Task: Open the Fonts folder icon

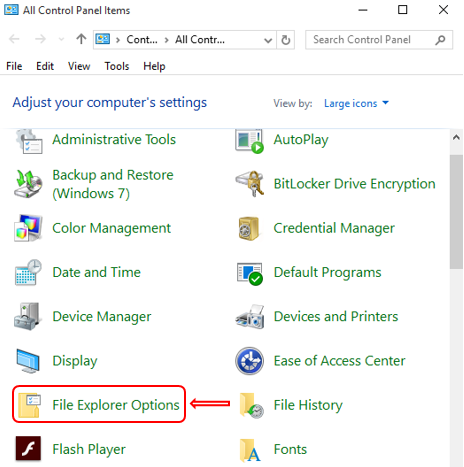Action: [250, 450]
